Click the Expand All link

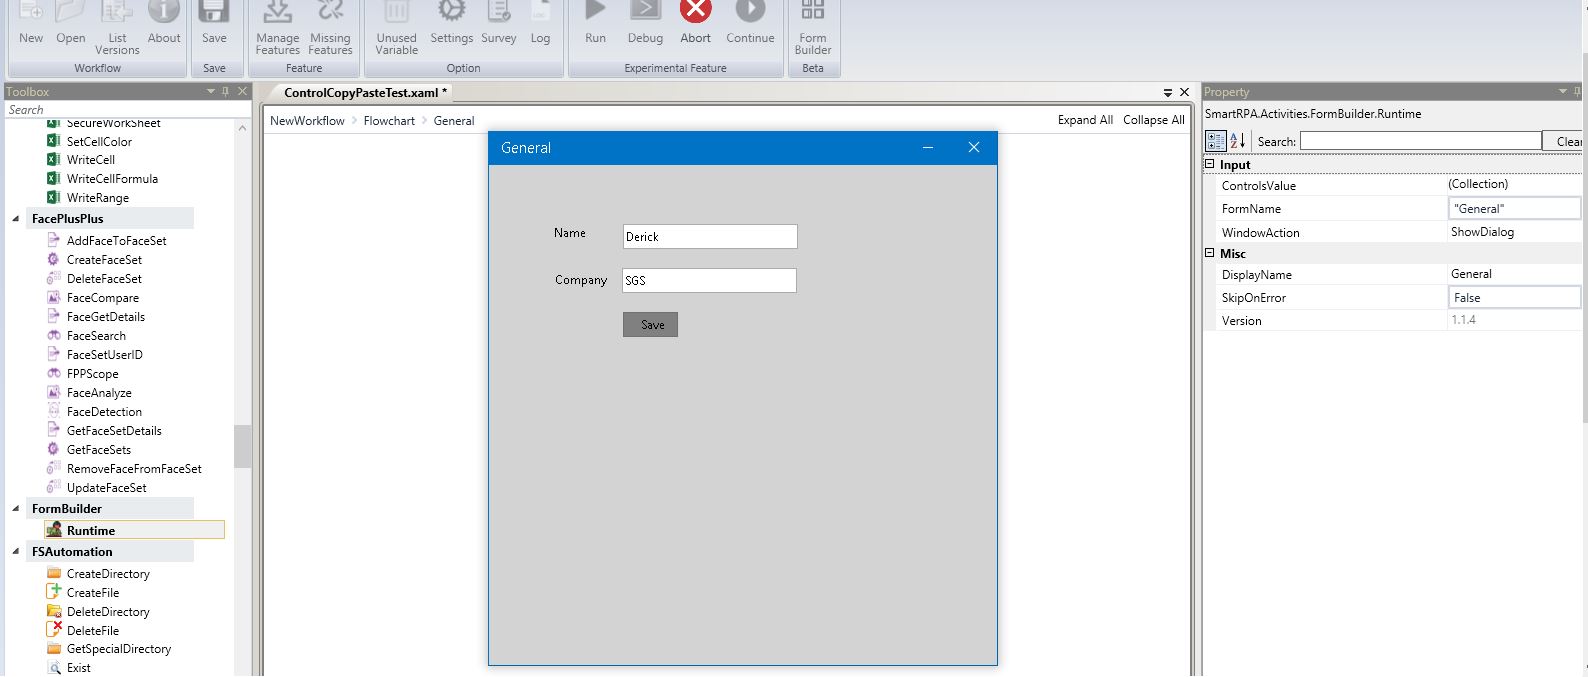(x=1085, y=120)
